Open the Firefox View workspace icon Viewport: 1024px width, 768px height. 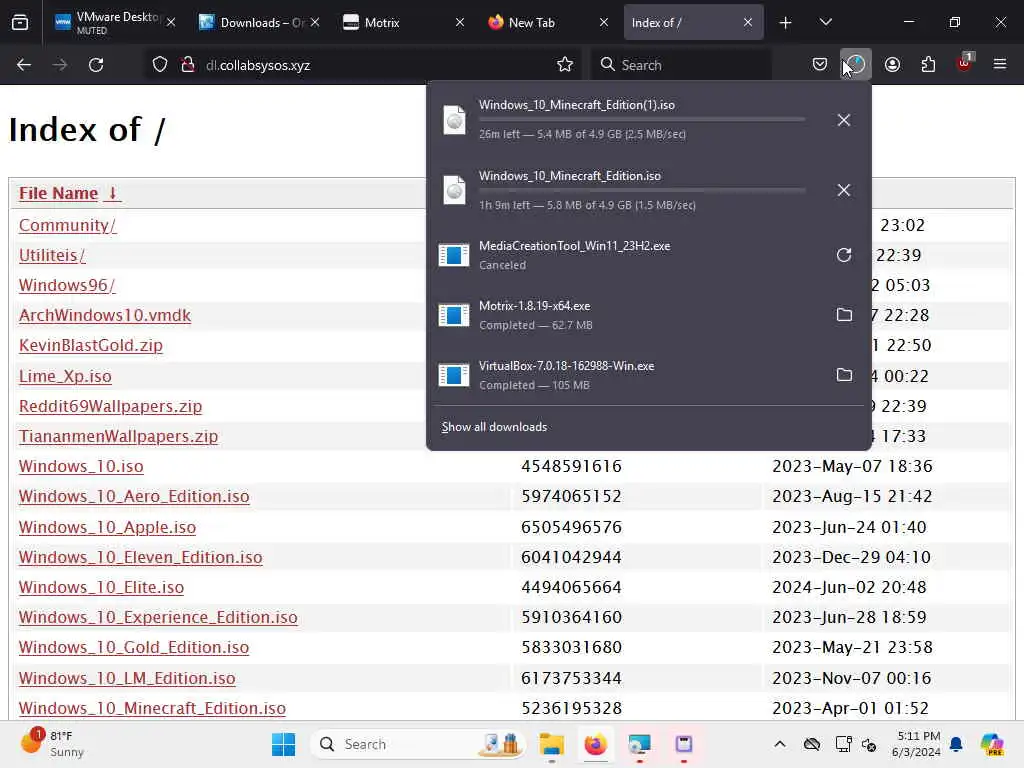click(x=20, y=23)
